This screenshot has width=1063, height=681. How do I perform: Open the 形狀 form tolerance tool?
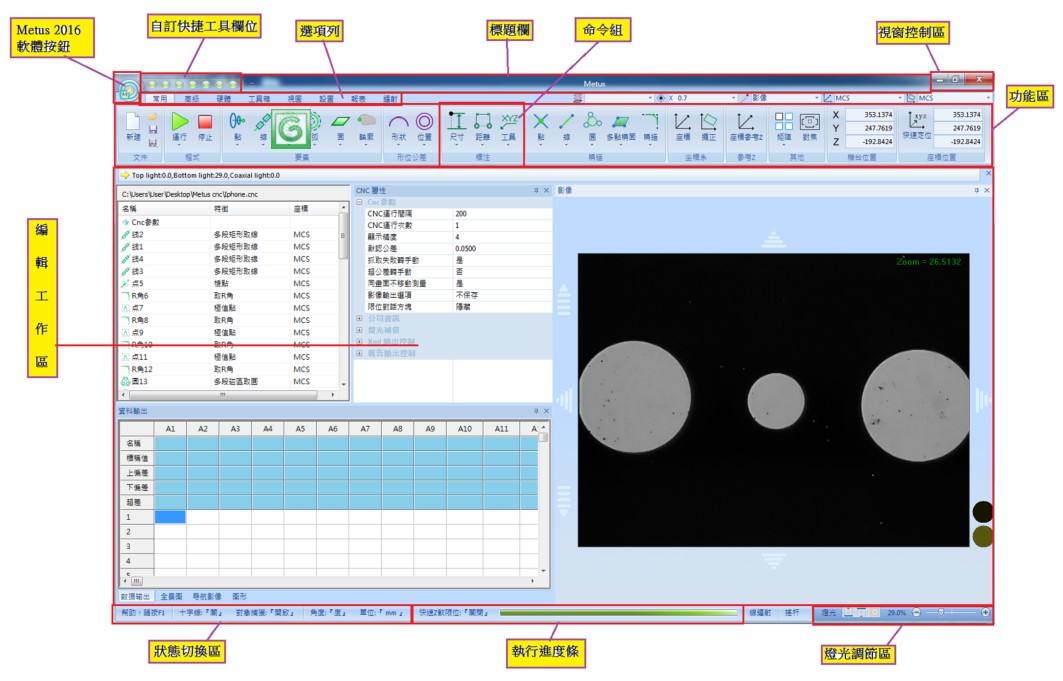399,127
